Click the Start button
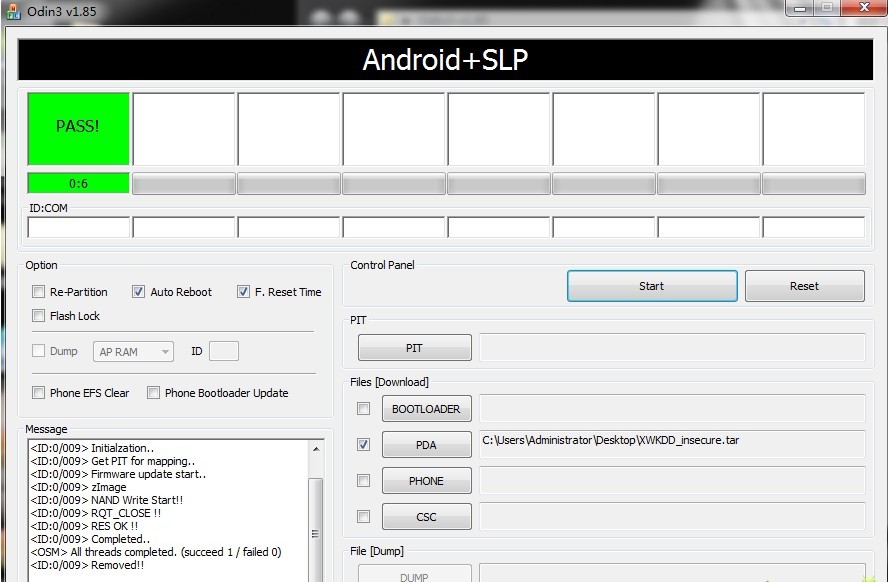888x582 pixels. pos(652,286)
